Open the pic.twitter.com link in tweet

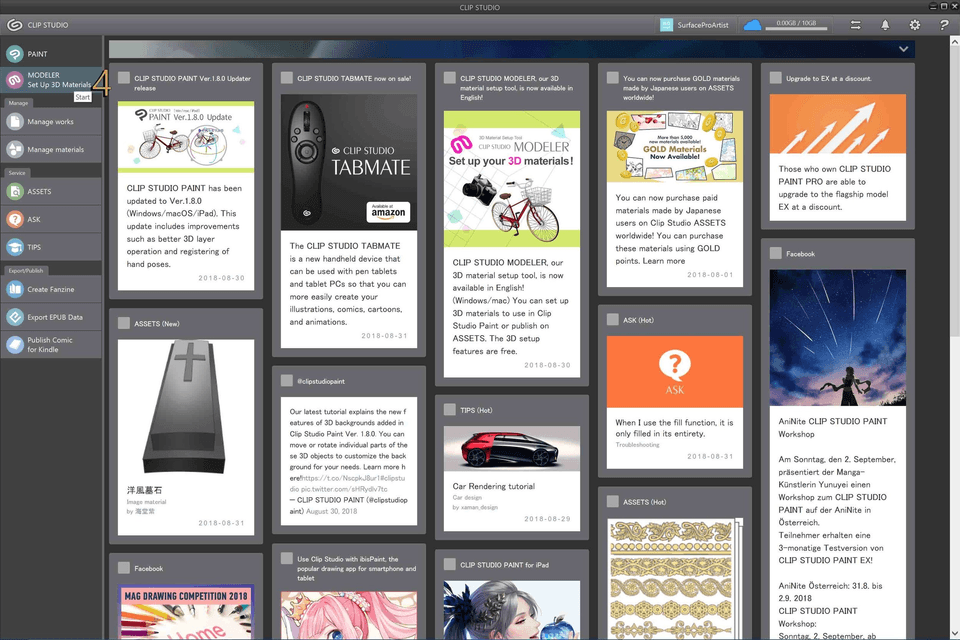(x=344, y=489)
